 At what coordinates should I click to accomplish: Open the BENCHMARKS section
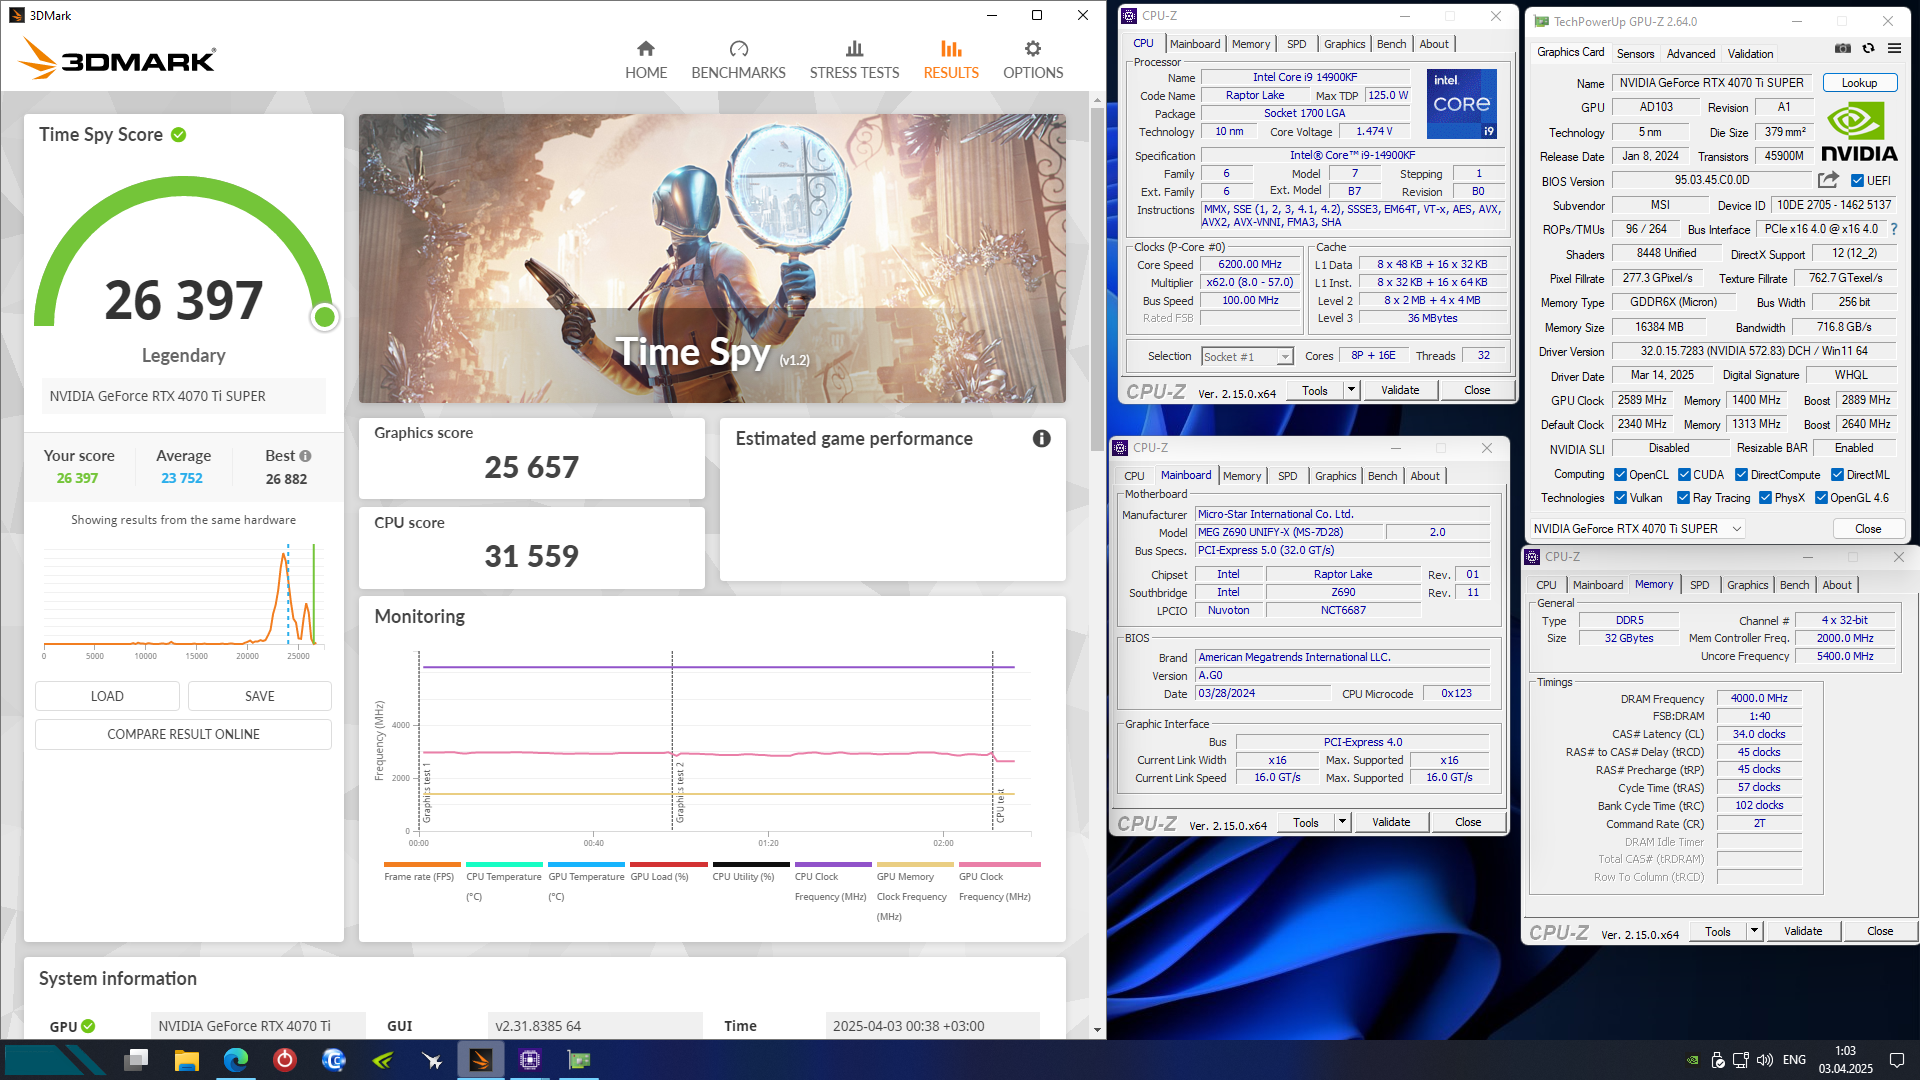pyautogui.click(x=738, y=61)
